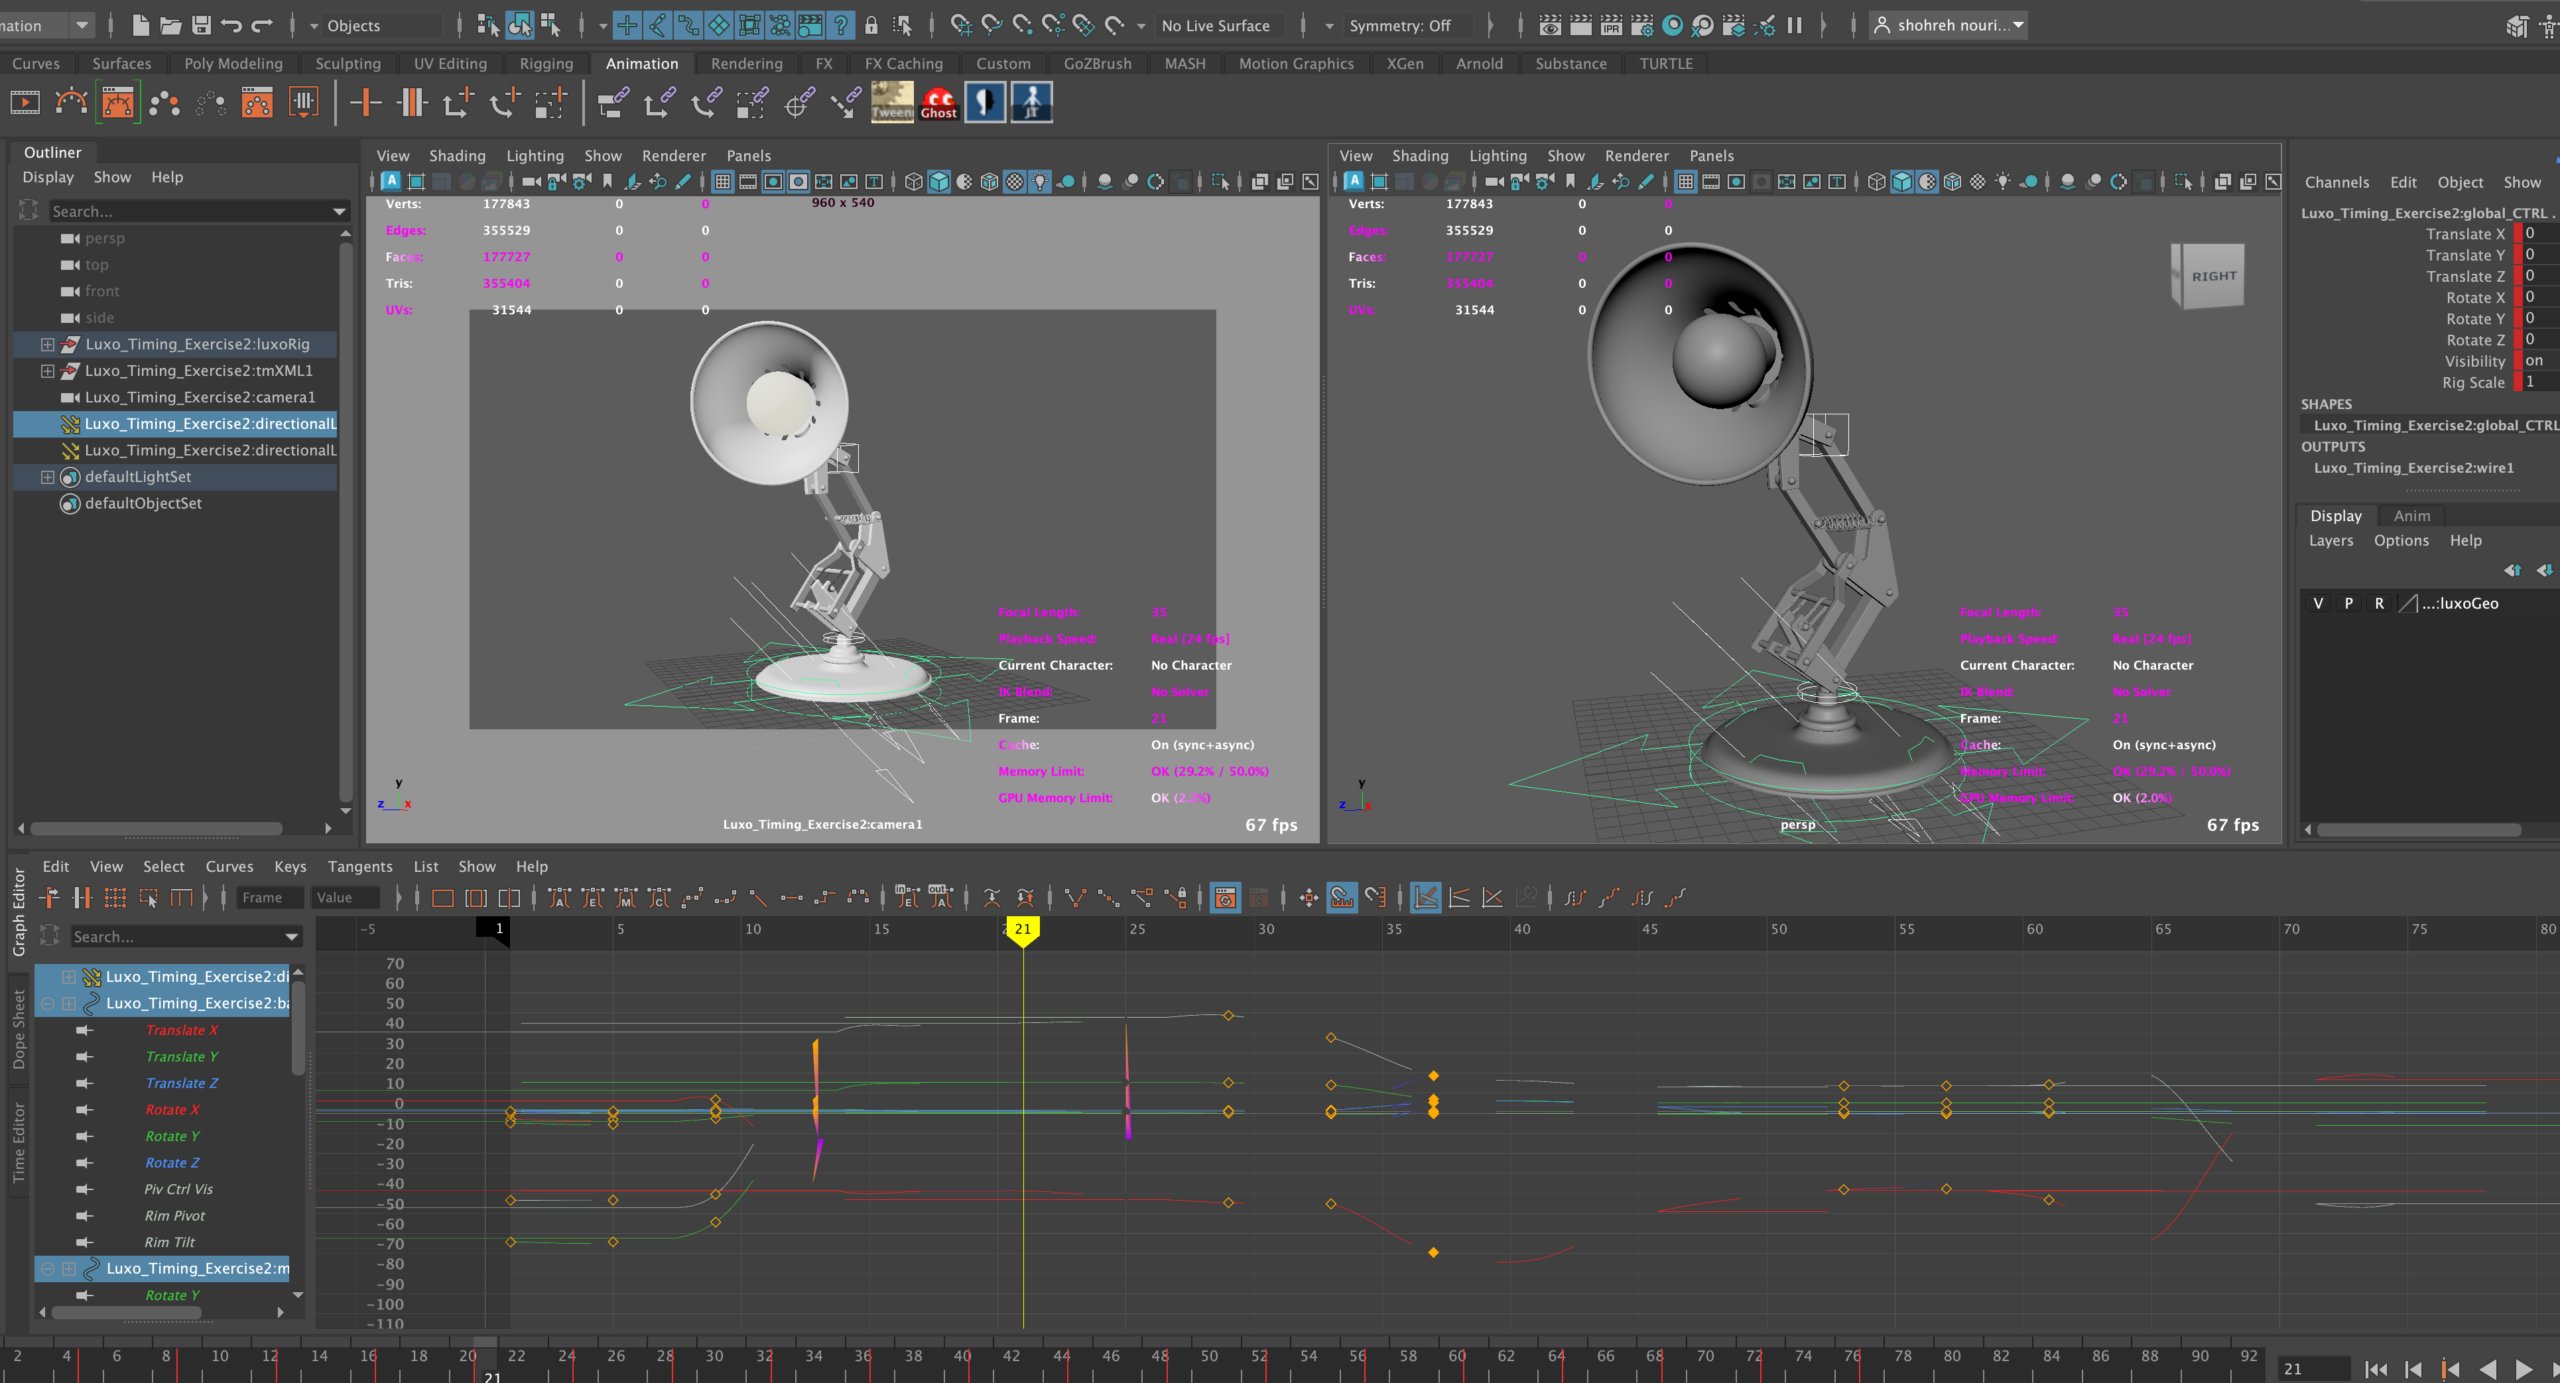The image size is (2560, 1383).
Task: Toggle the P playback box of luxoGeo layer
Action: tap(2348, 603)
